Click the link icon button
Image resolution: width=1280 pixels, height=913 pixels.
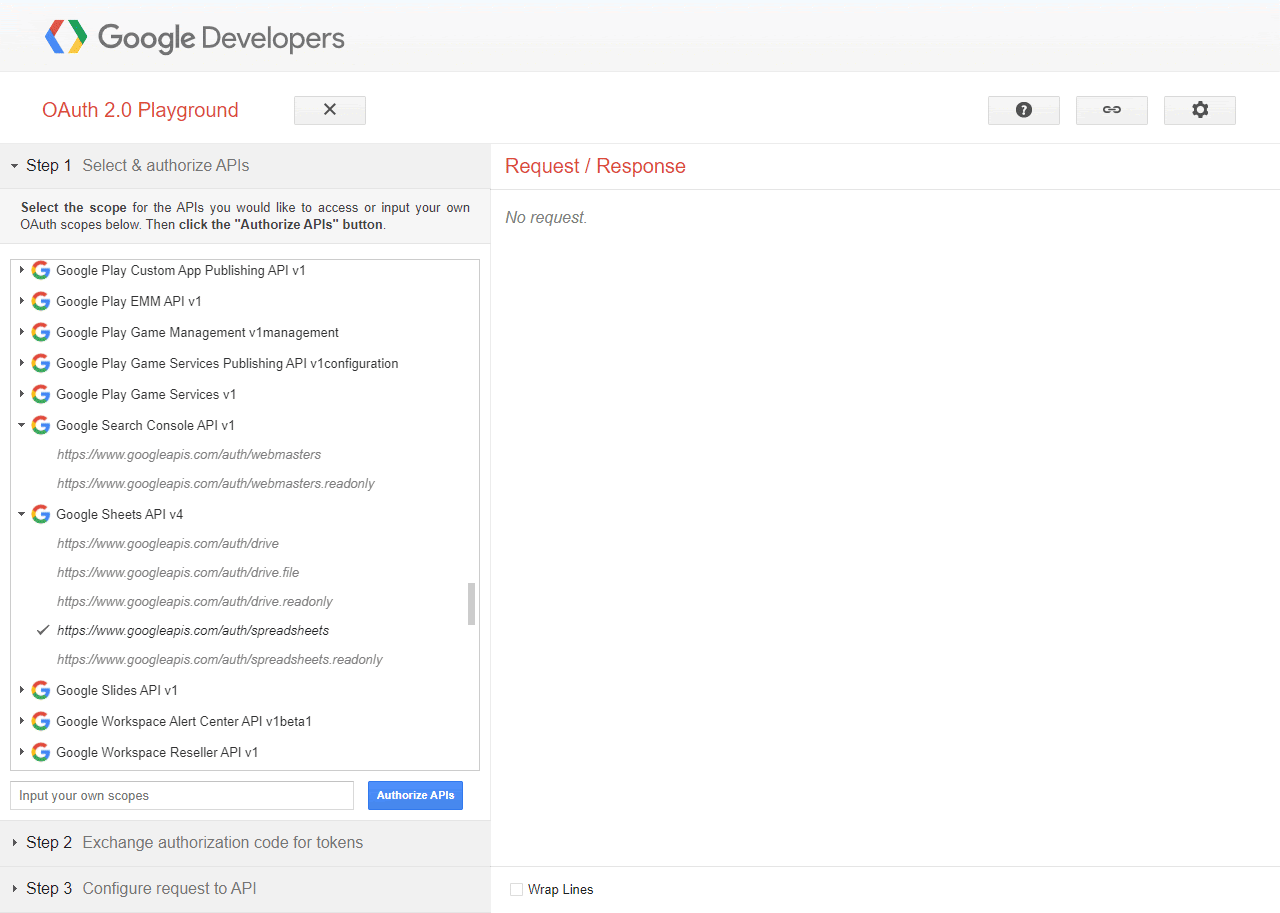pos(1112,110)
